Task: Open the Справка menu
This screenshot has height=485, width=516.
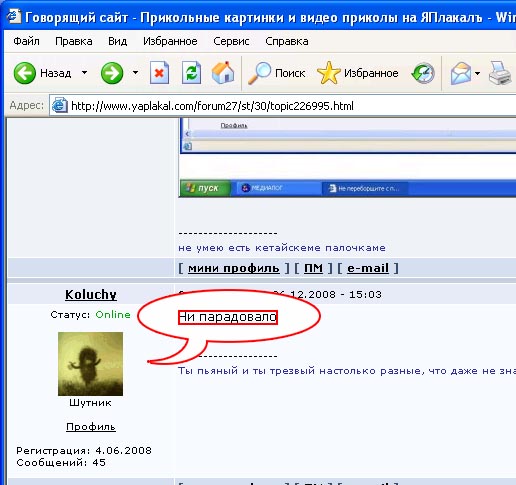Action: pos(287,41)
